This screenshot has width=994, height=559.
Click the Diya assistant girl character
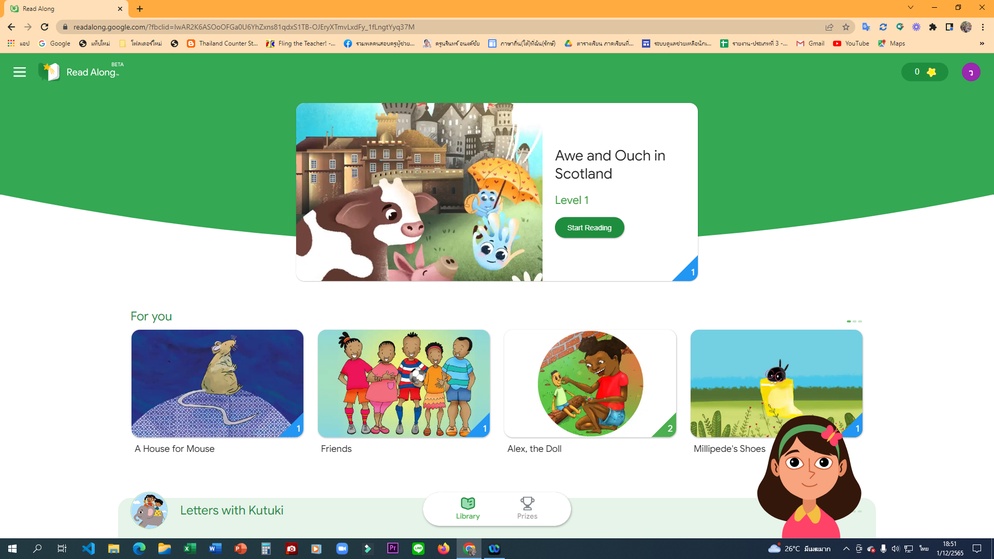click(x=809, y=477)
